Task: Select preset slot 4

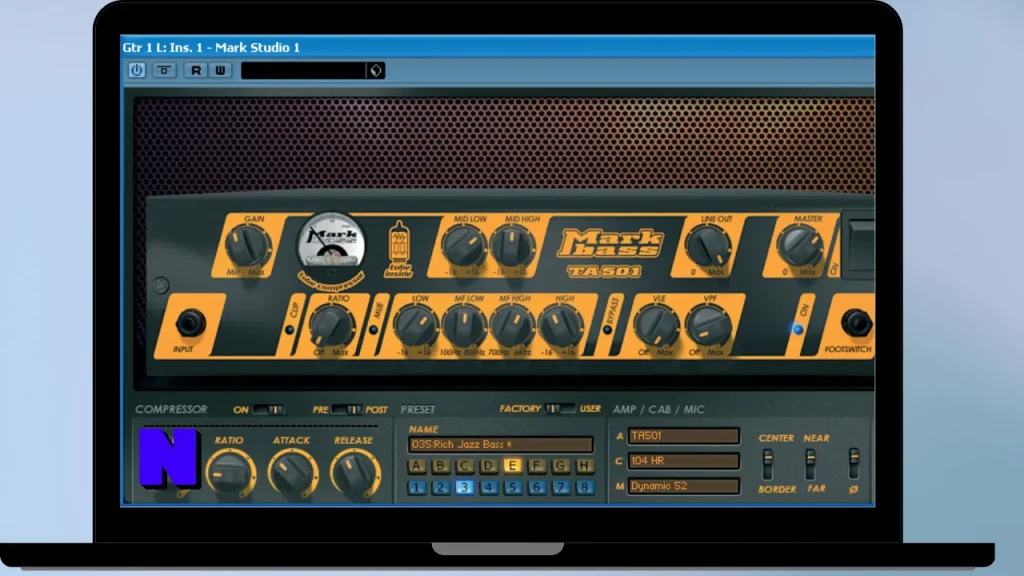Action: 488,487
